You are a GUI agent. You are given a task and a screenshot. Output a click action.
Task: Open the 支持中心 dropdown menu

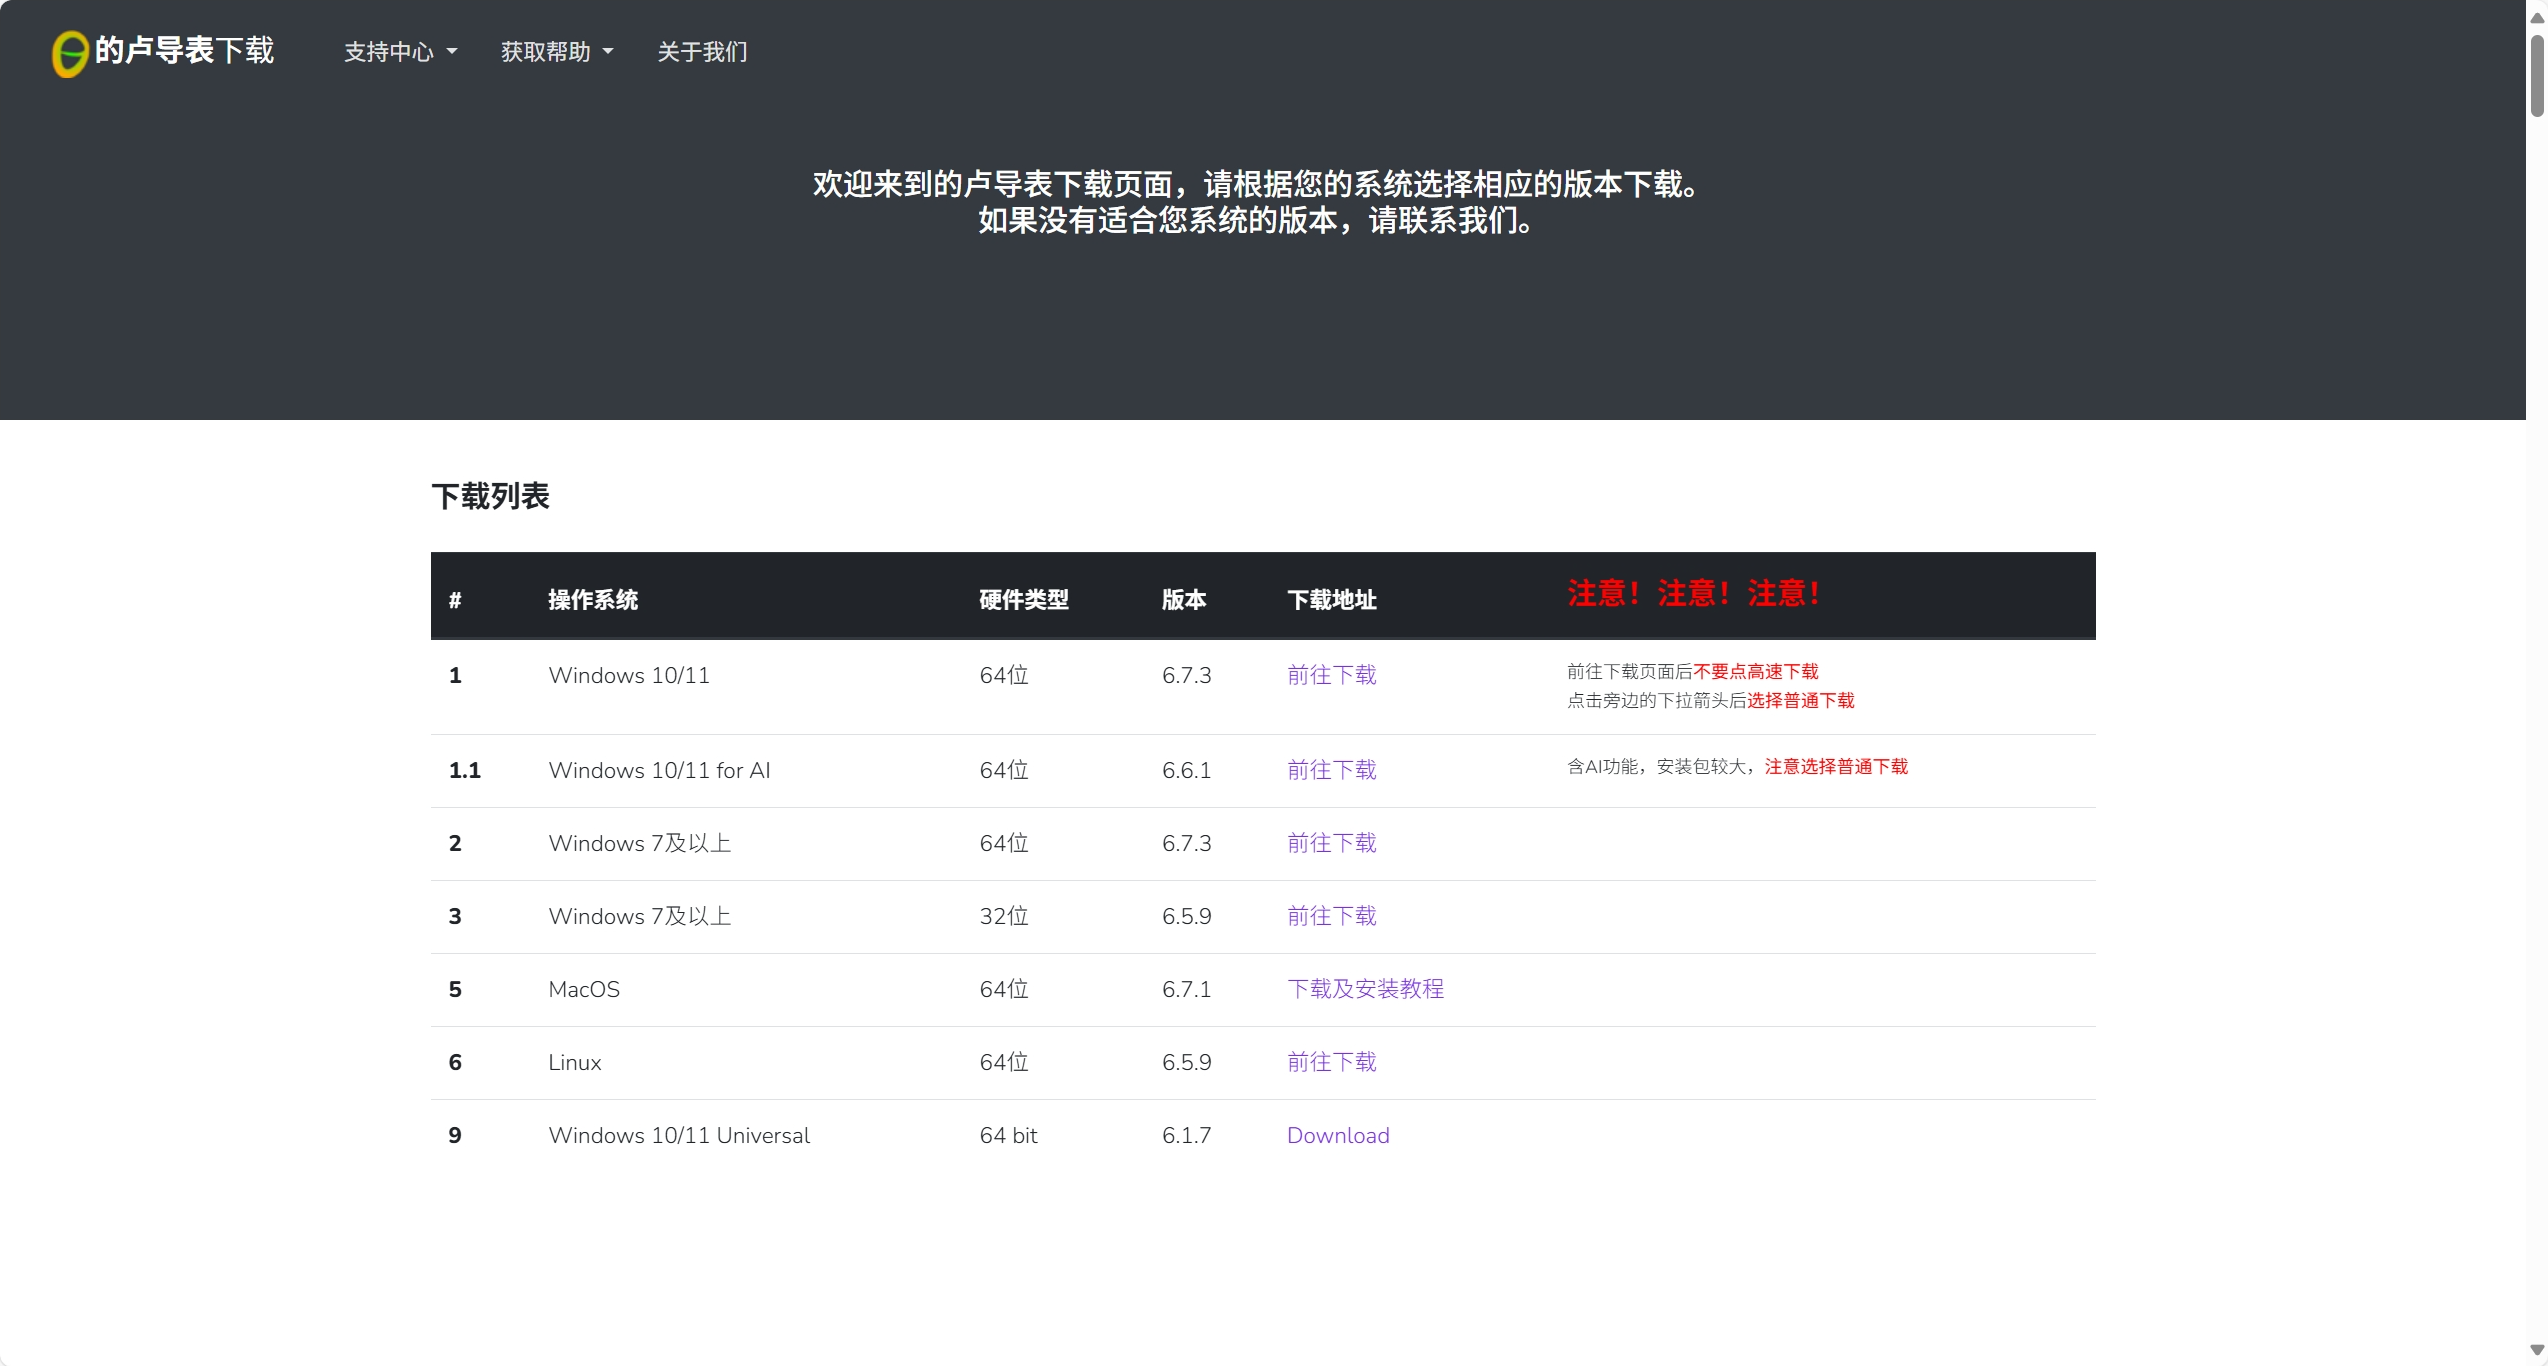400,52
